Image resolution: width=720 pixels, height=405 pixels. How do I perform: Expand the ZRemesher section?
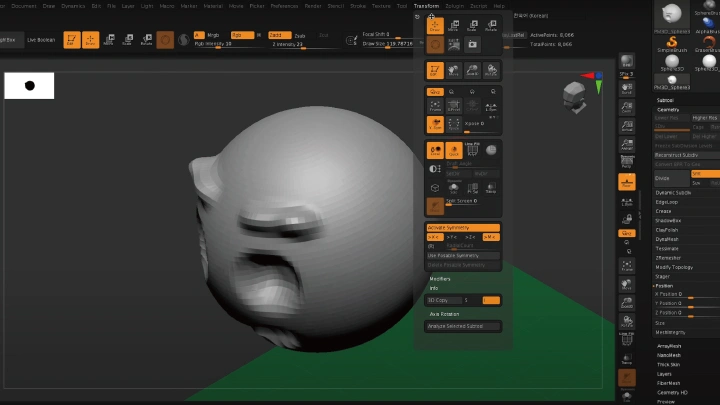pyautogui.click(x=668, y=258)
